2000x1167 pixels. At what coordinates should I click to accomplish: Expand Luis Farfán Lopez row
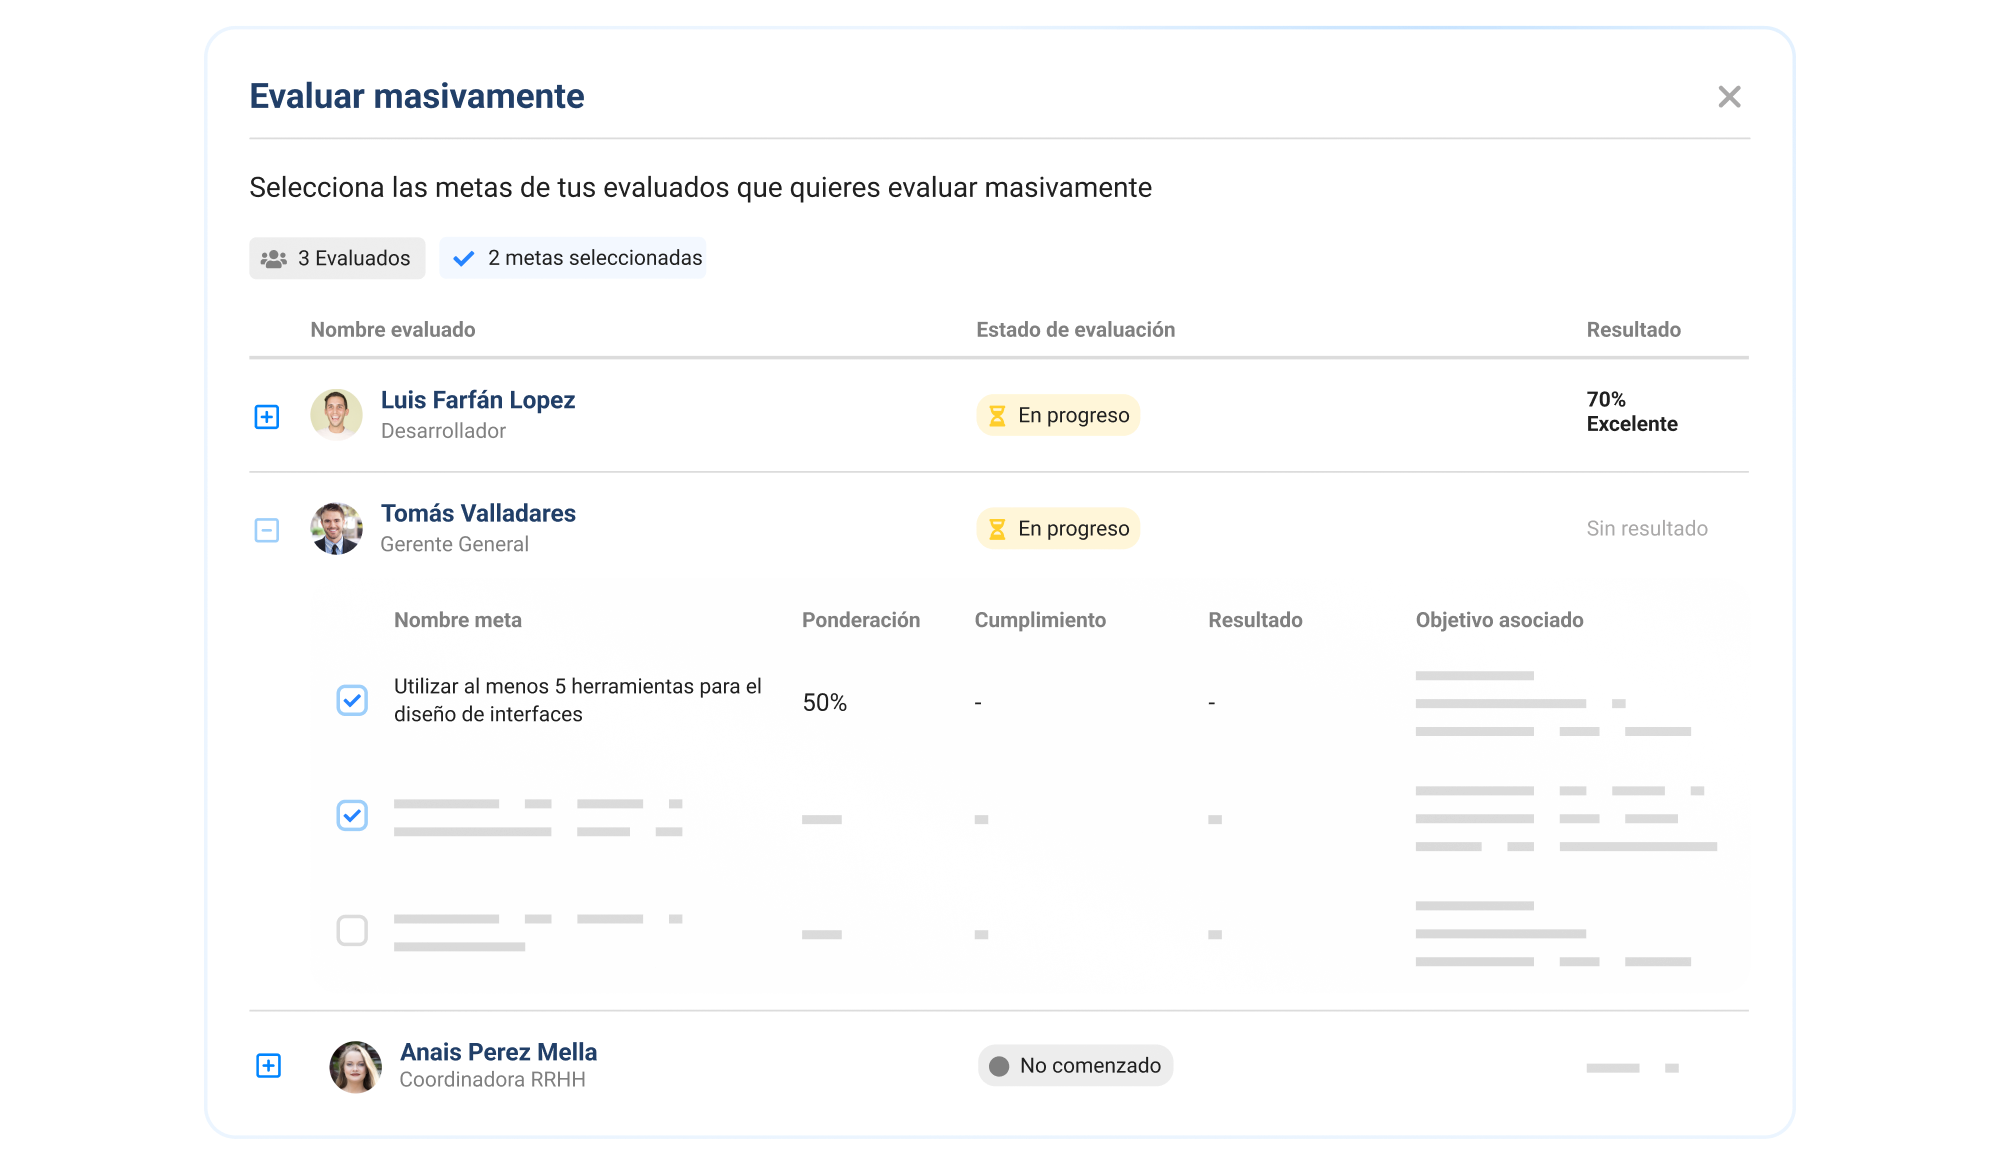tap(267, 417)
